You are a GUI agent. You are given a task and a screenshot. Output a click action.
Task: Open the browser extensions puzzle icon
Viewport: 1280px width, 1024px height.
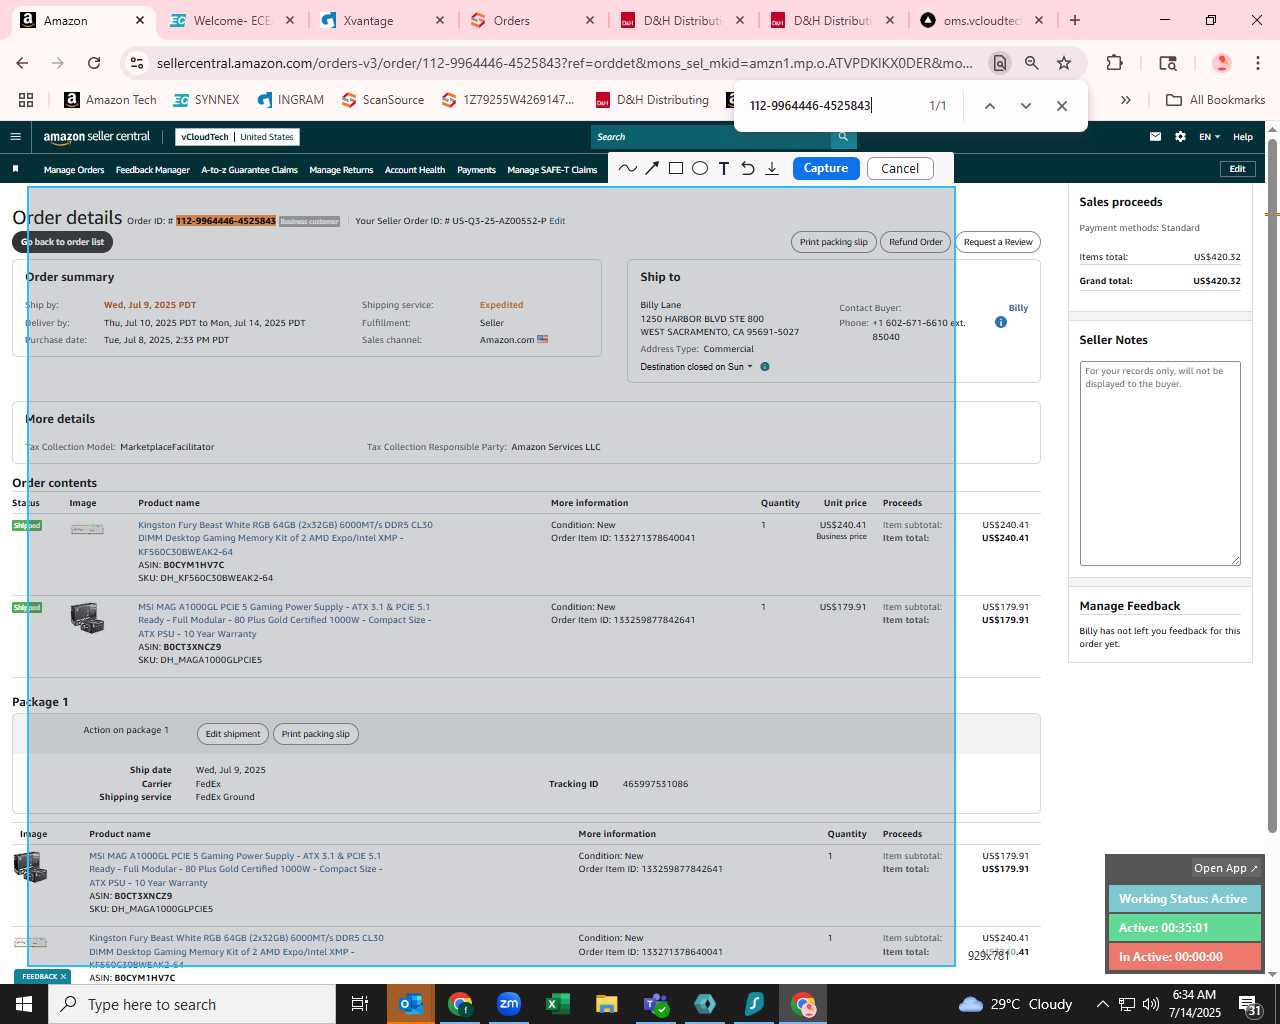coord(1114,63)
